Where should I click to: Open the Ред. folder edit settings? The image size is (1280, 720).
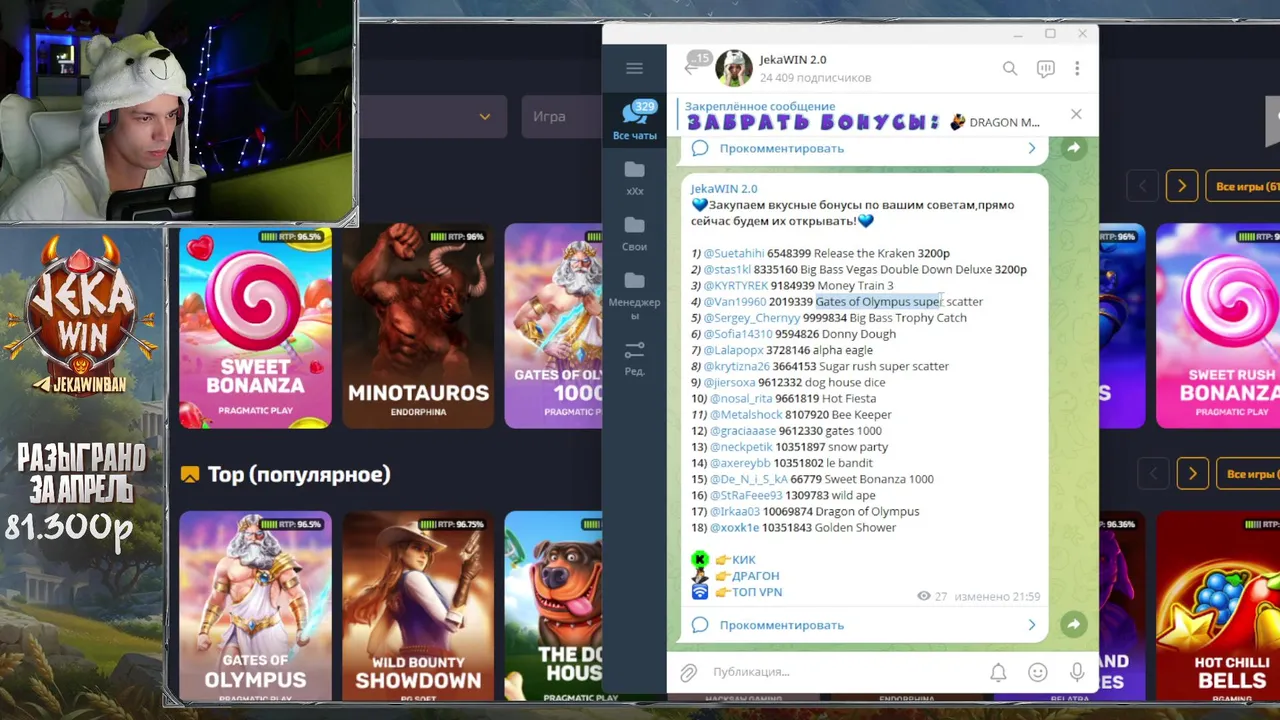[635, 358]
